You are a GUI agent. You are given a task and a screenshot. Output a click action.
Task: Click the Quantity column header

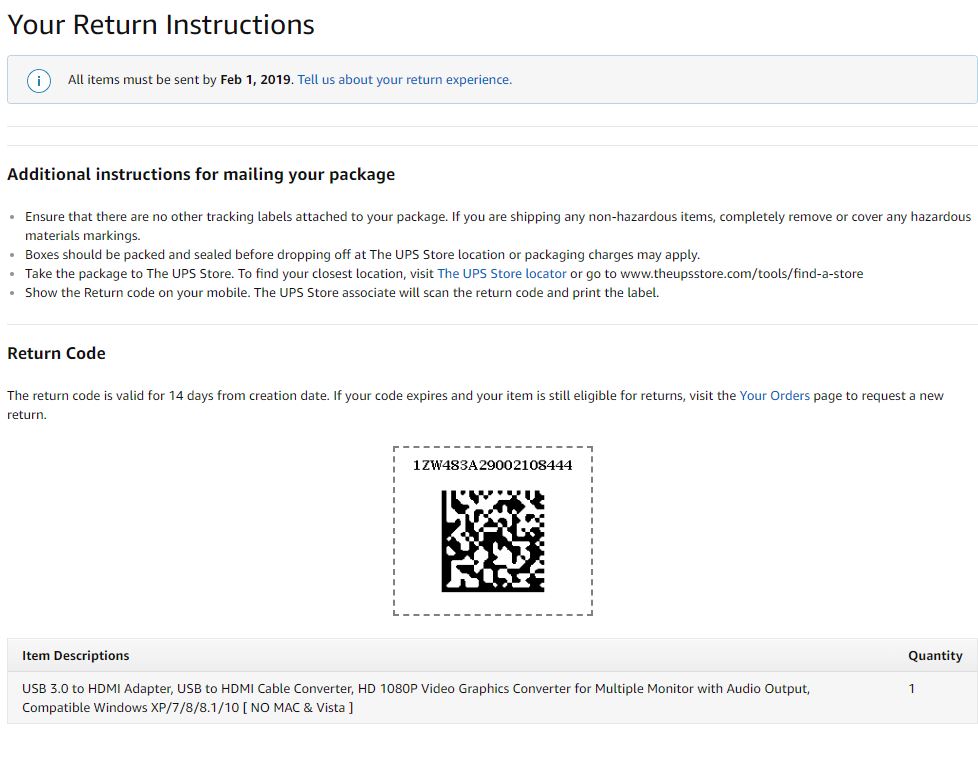[935, 655]
